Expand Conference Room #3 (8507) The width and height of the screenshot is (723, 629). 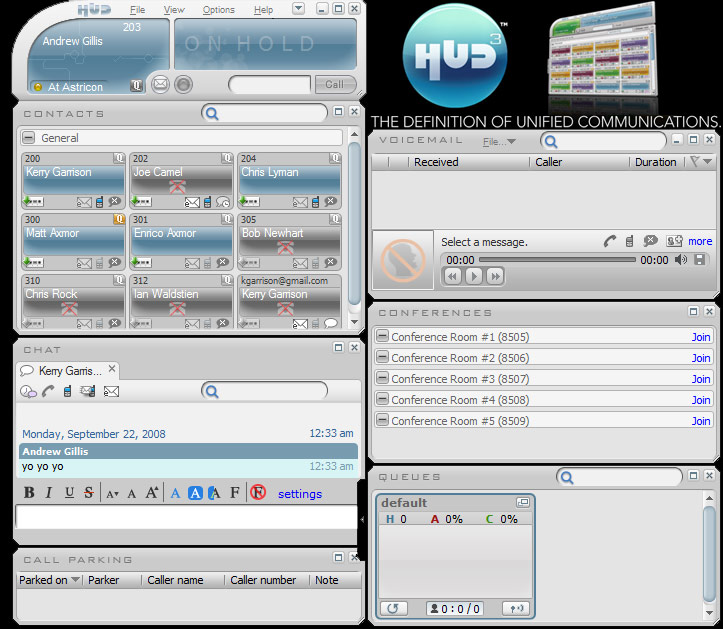coord(382,378)
